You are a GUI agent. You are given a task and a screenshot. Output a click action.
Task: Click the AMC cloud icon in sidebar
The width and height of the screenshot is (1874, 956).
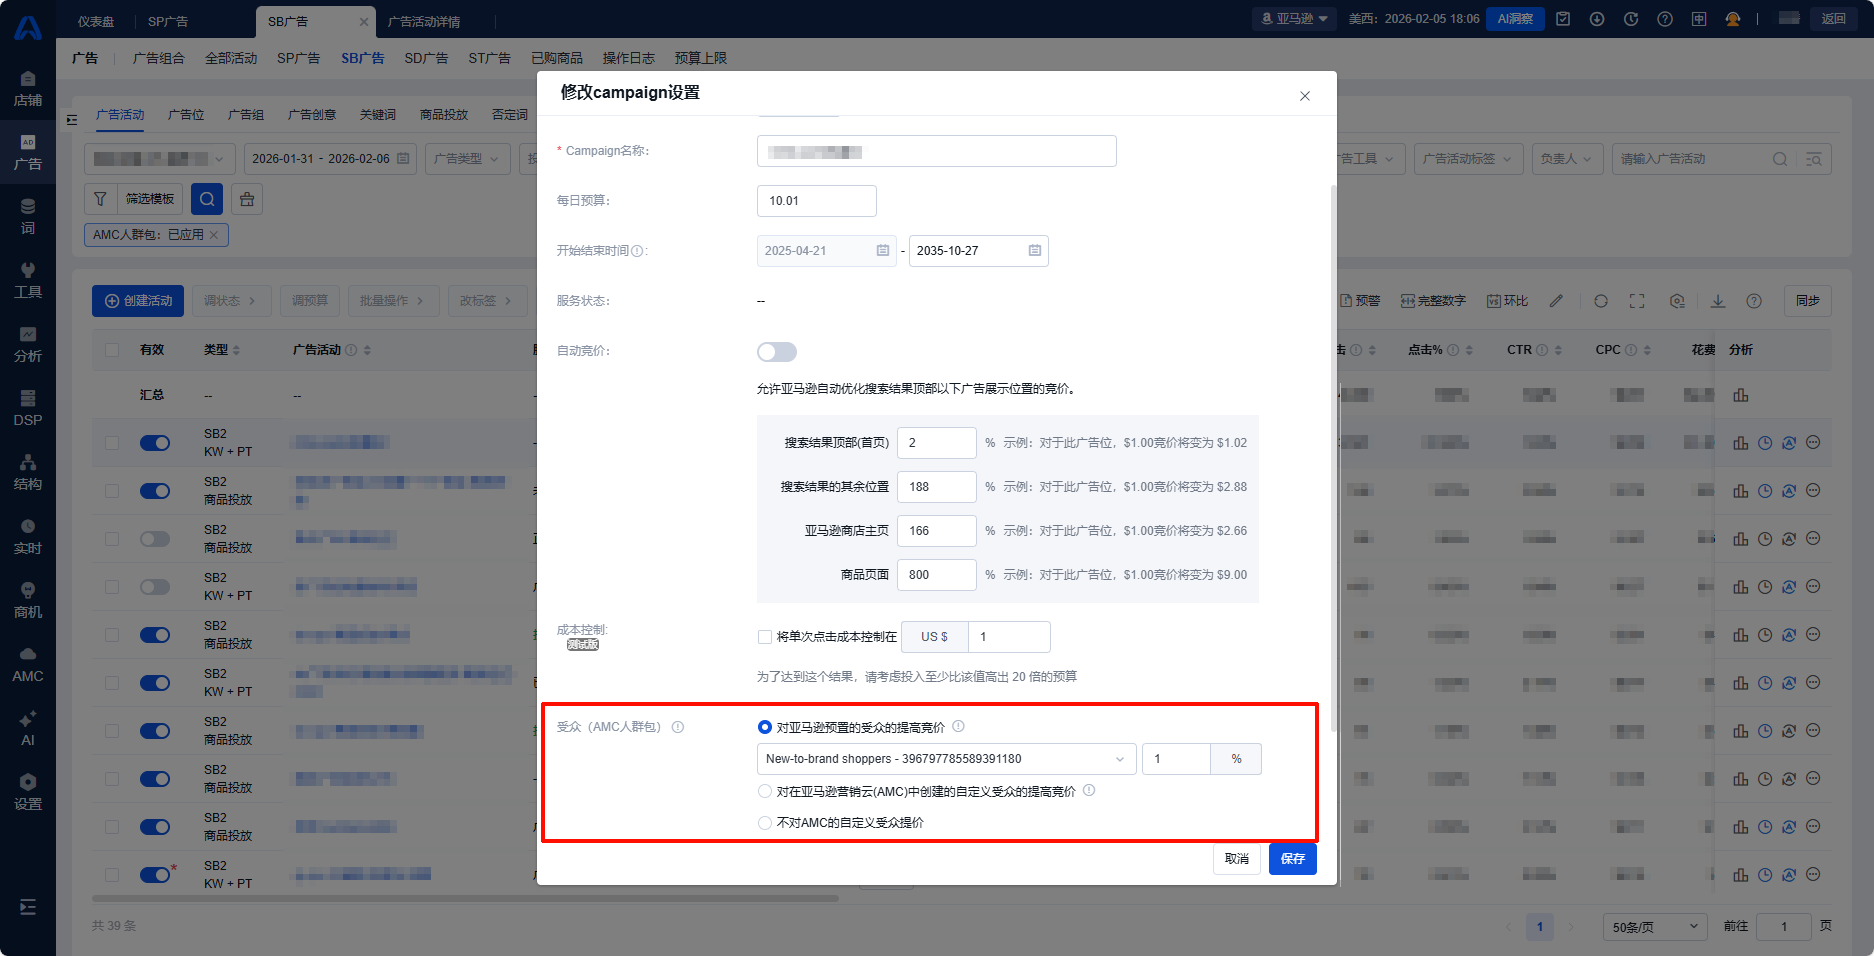[28, 654]
